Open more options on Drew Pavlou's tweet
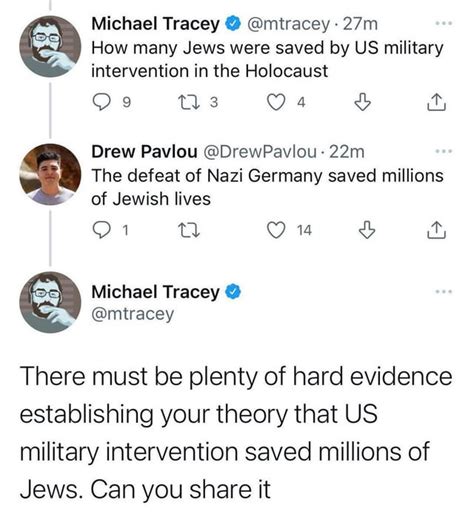 click(x=444, y=151)
